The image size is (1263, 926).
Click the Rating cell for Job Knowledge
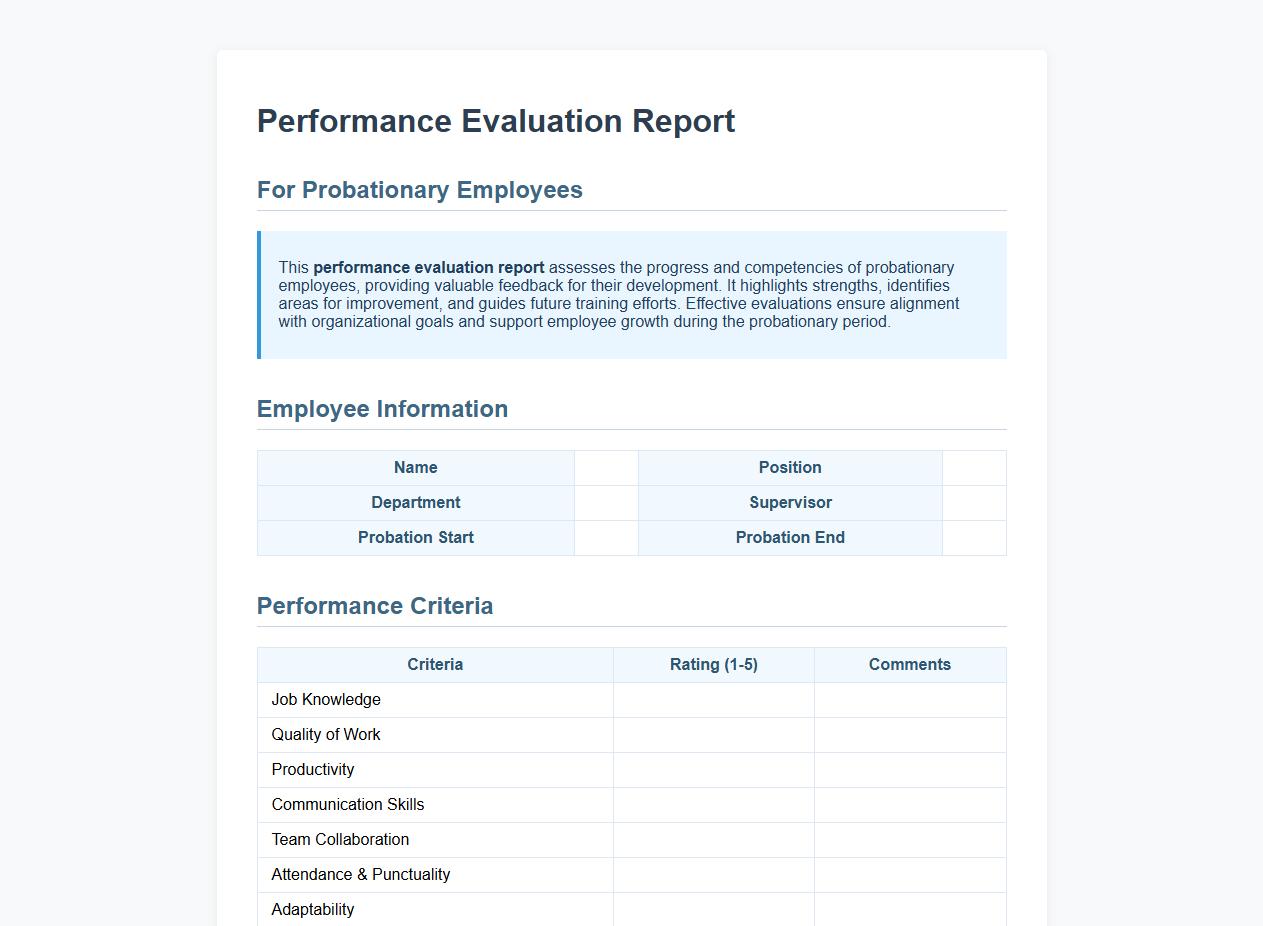click(x=713, y=699)
